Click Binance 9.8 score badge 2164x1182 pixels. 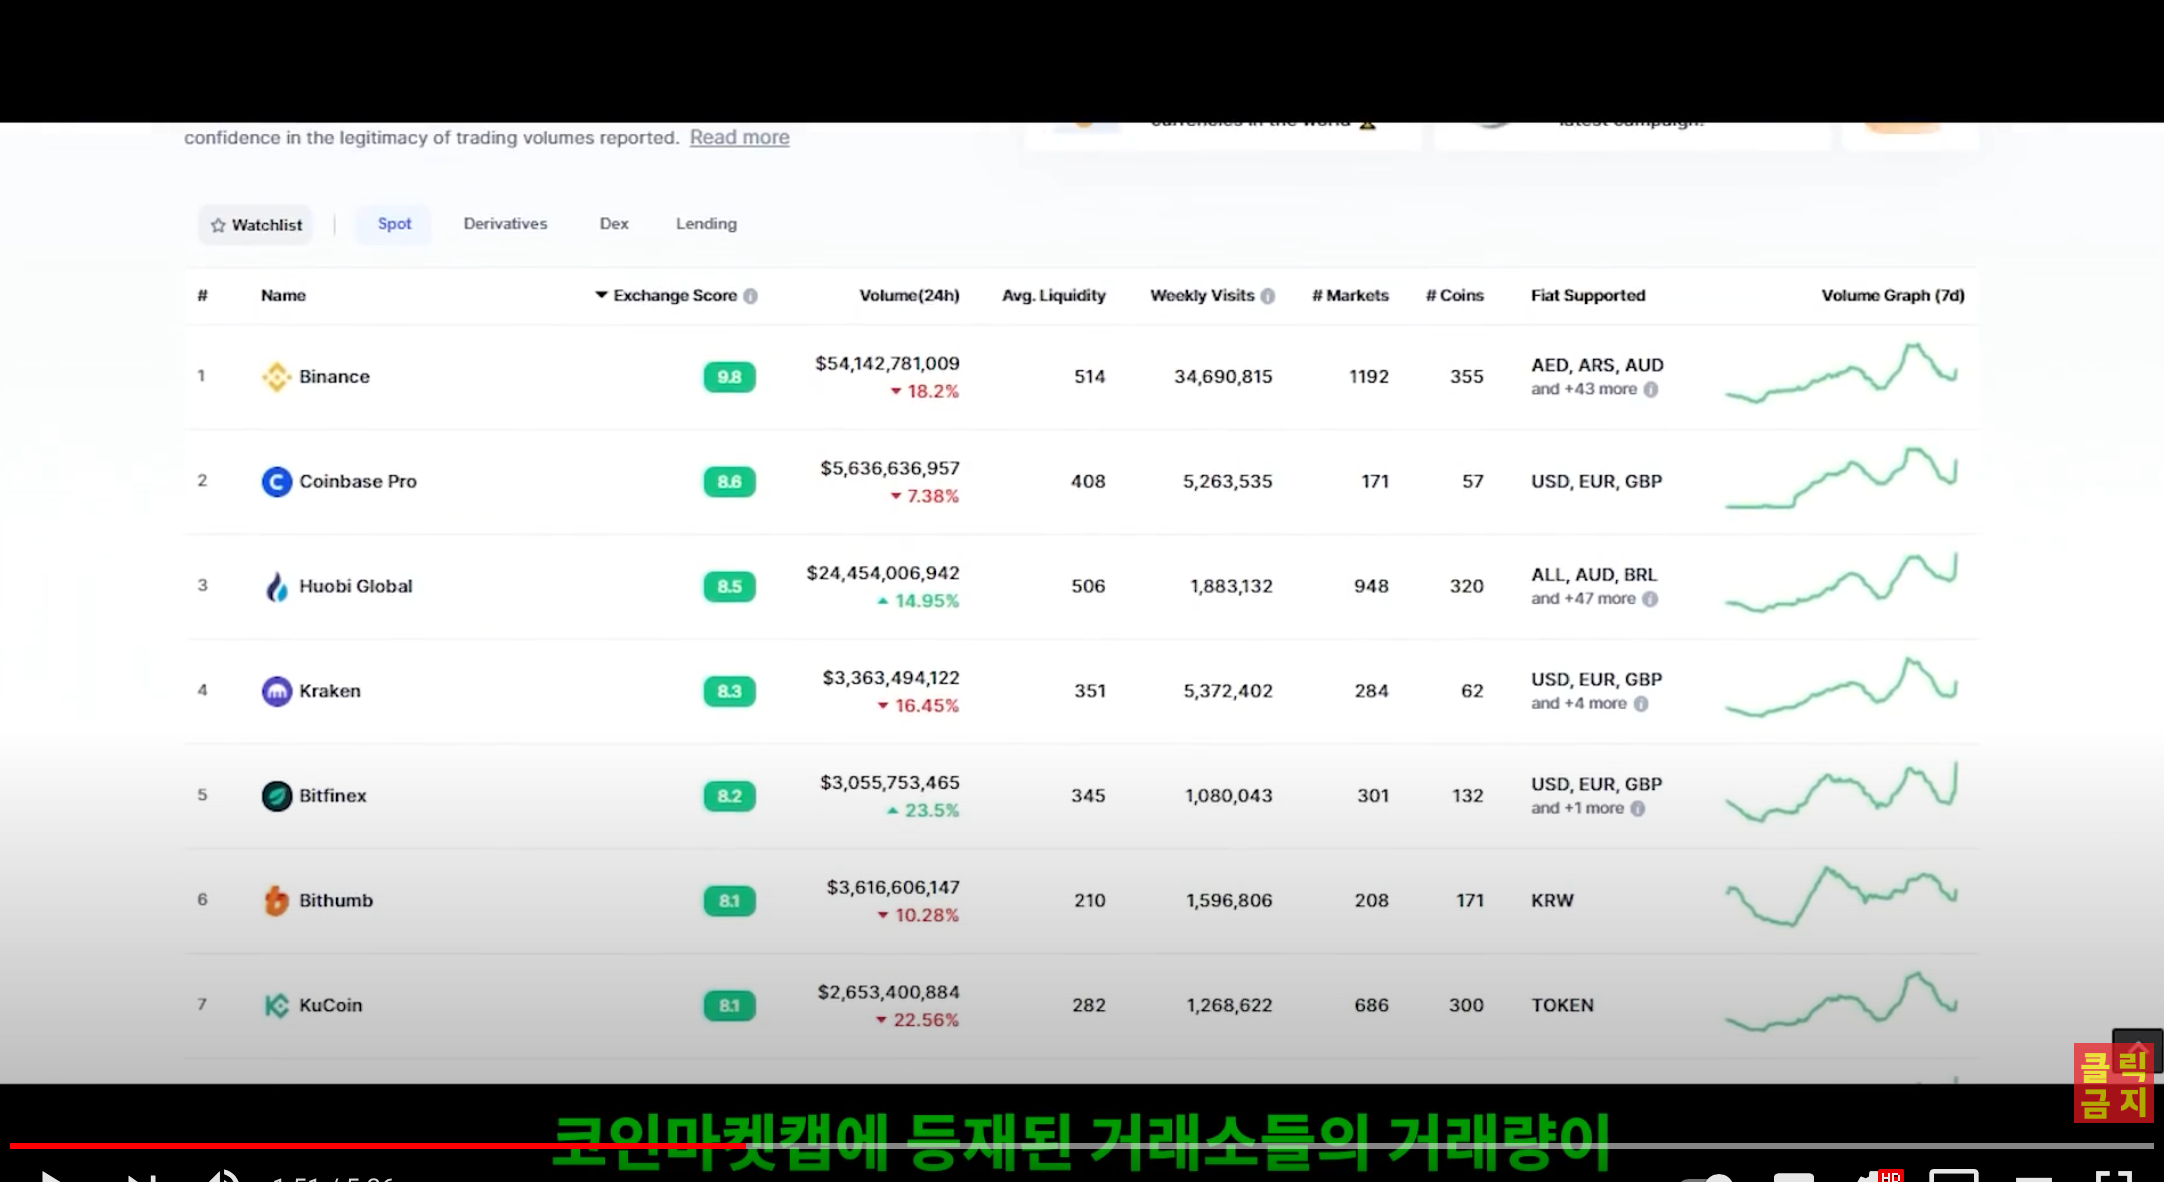[729, 377]
